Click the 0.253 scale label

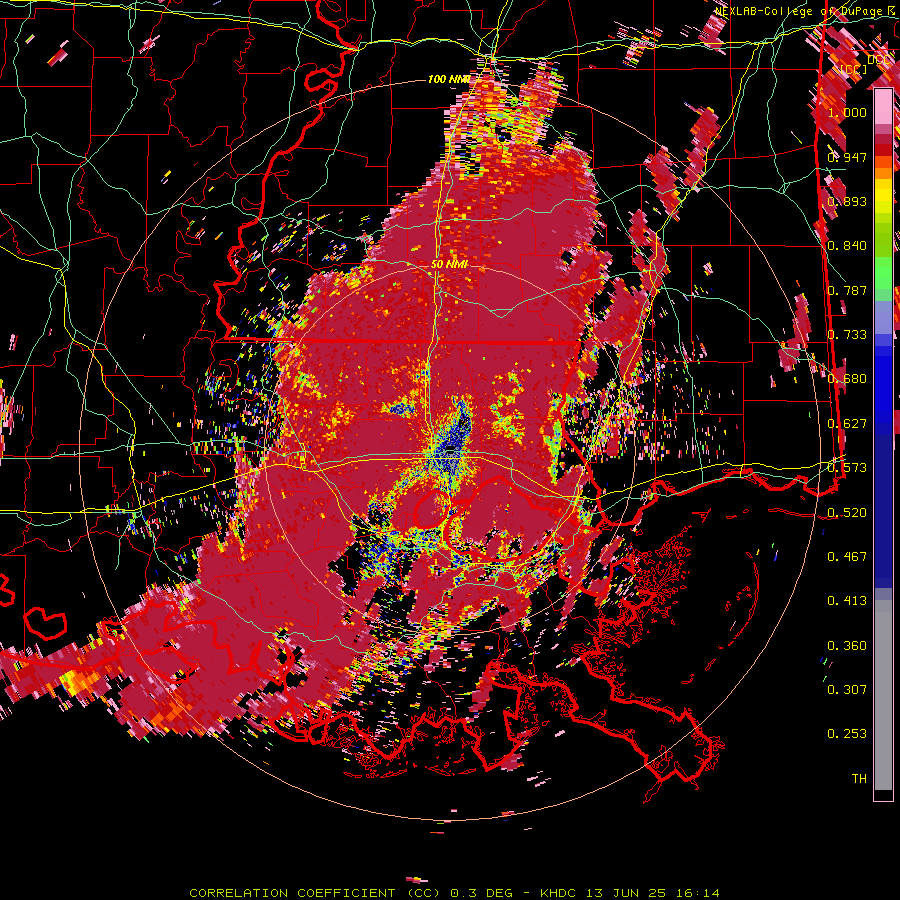click(847, 734)
